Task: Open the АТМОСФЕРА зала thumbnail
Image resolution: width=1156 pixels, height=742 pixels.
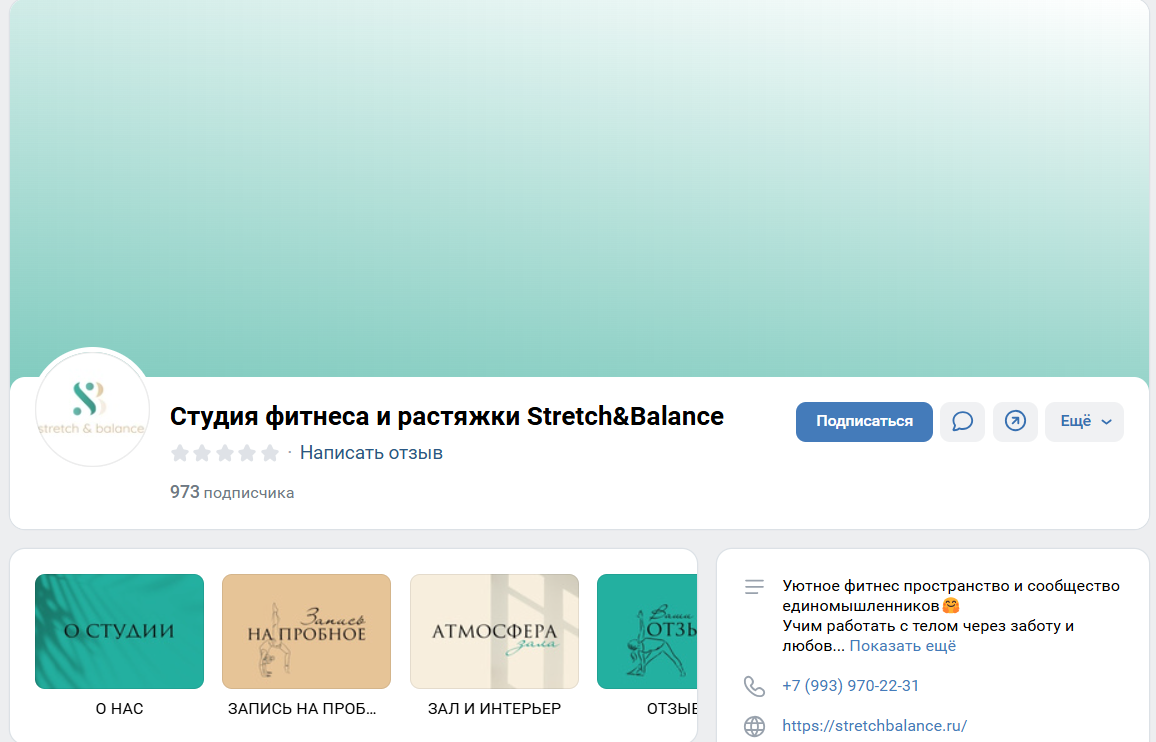Action: (494, 631)
